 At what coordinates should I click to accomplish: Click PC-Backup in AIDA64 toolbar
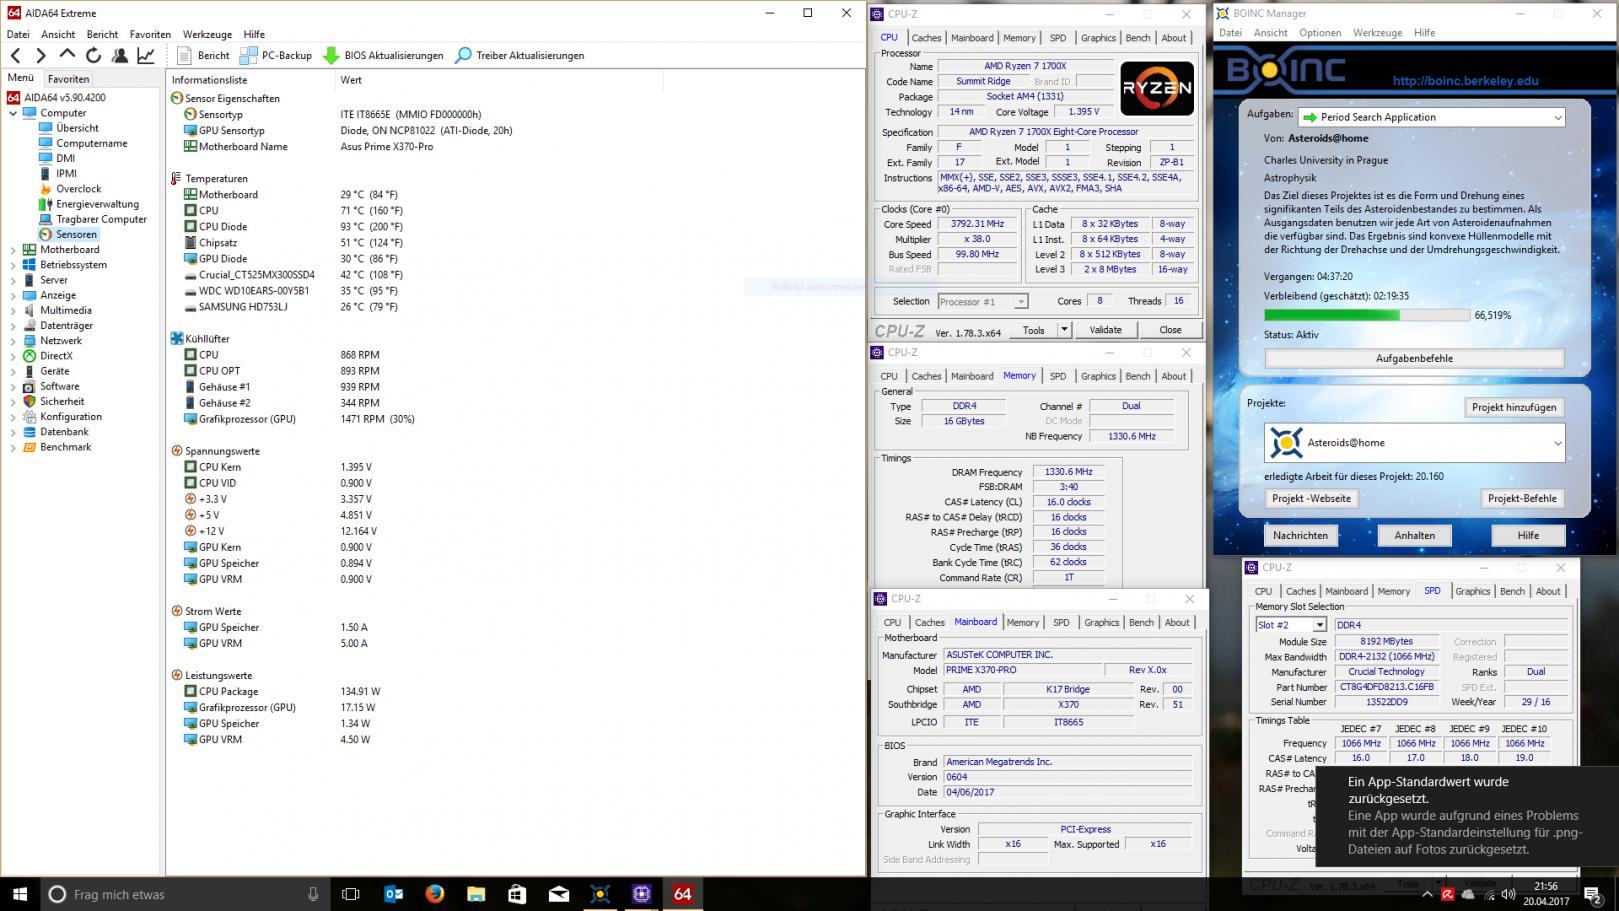click(x=276, y=56)
